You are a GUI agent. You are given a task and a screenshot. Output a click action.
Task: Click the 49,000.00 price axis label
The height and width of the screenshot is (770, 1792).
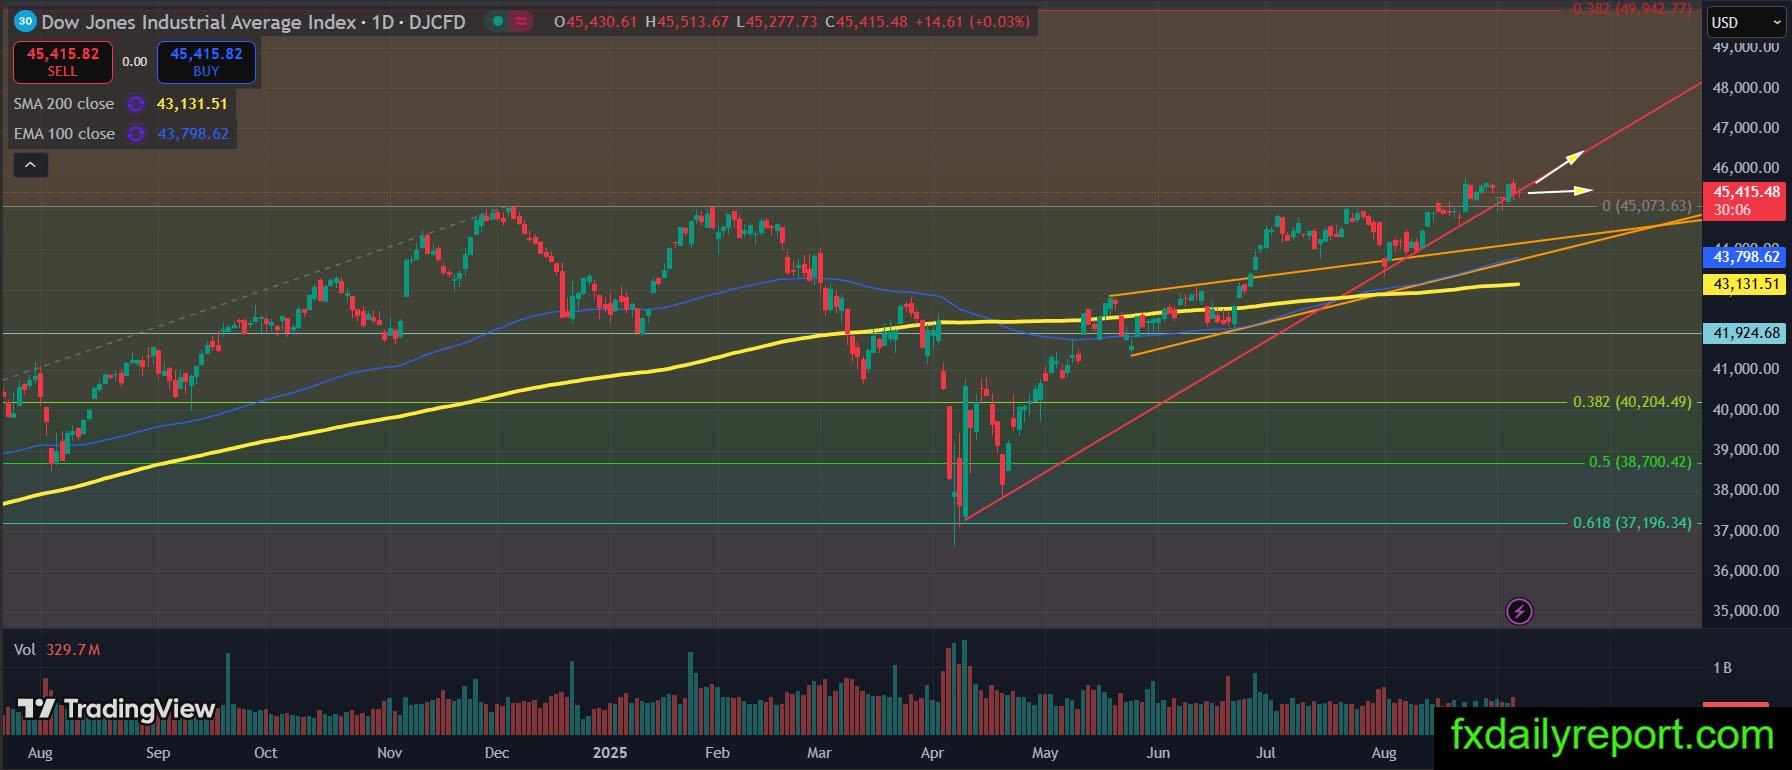pos(1746,47)
